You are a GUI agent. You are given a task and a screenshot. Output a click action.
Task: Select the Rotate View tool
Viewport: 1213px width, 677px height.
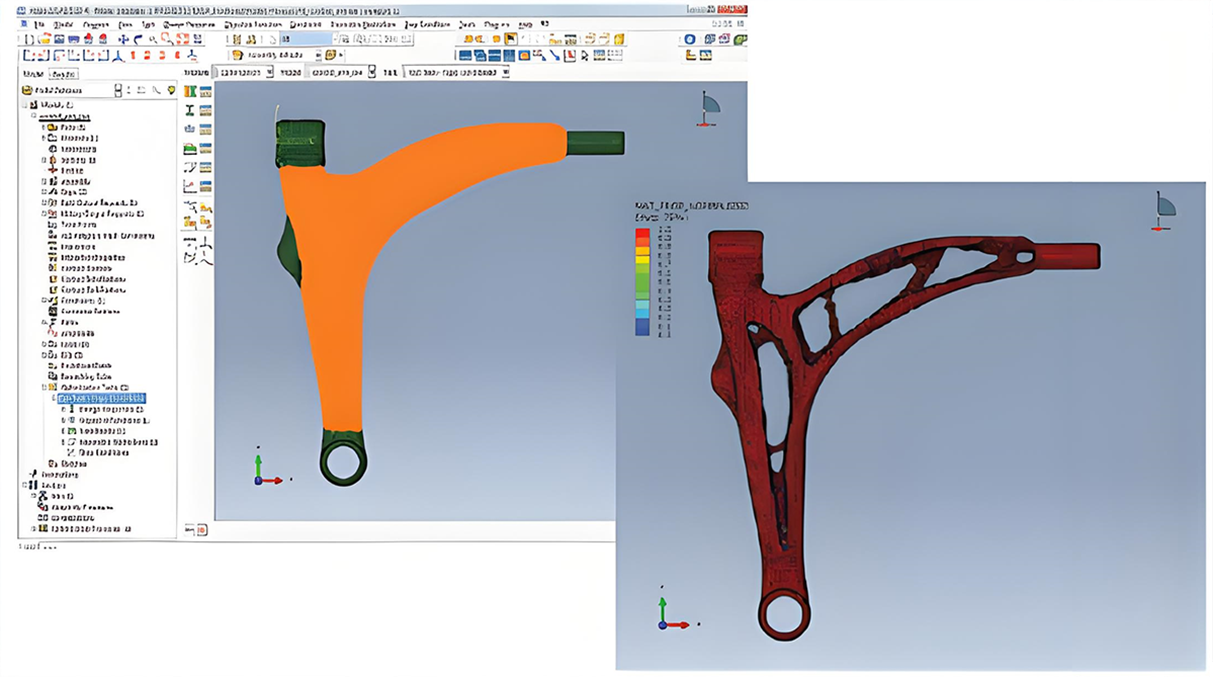coord(138,40)
